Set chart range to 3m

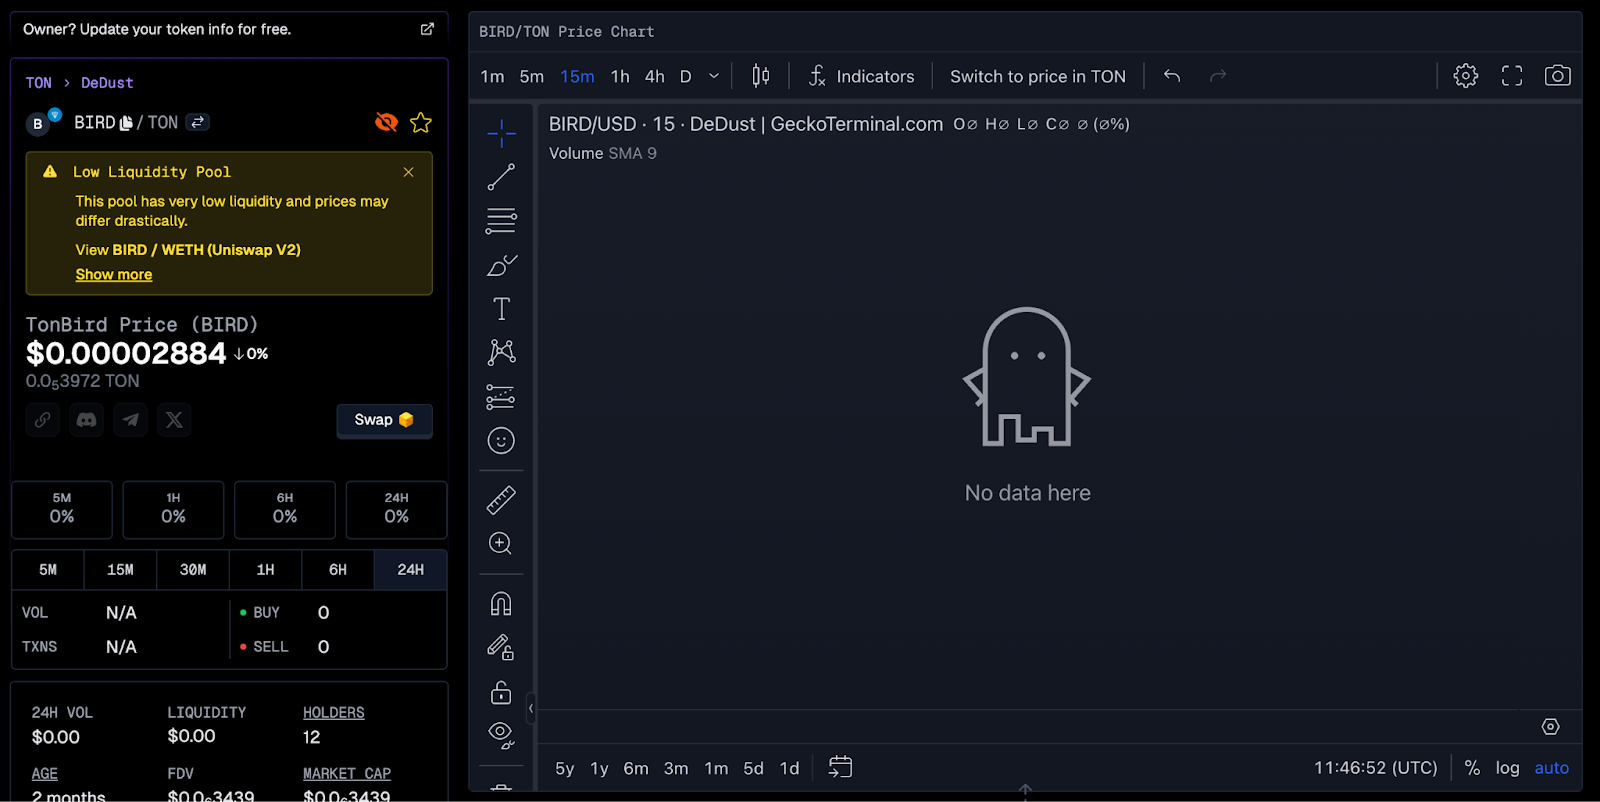point(676,768)
